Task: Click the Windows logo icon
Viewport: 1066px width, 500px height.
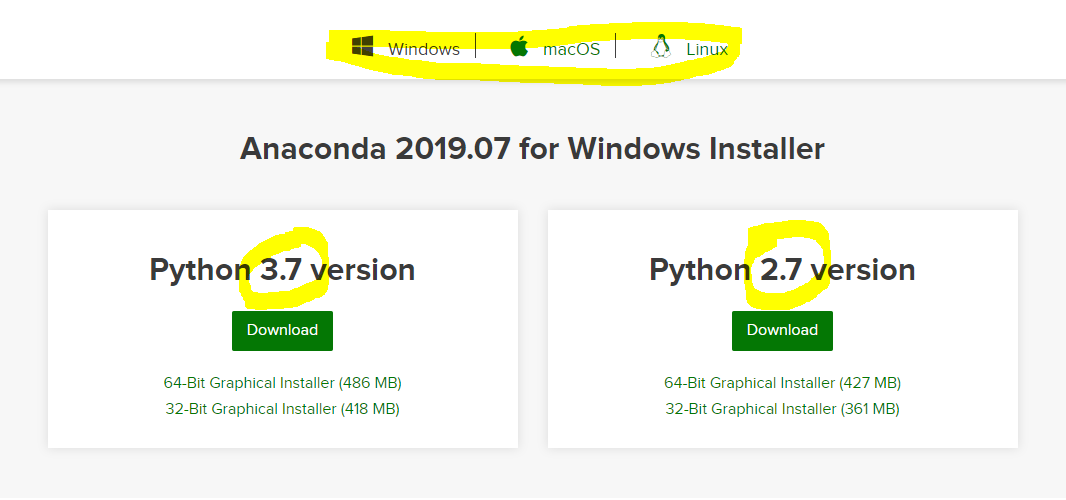Action: (x=362, y=47)
